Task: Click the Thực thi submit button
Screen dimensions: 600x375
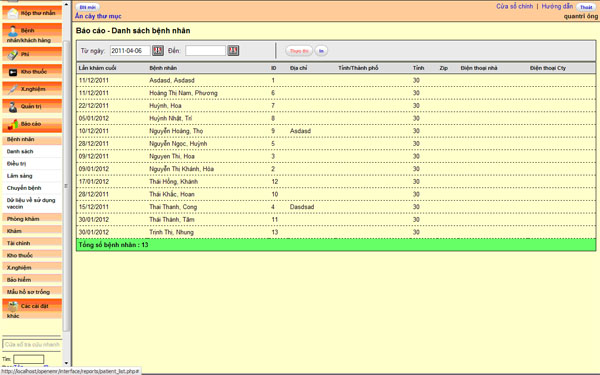Action: pos(299,51)
